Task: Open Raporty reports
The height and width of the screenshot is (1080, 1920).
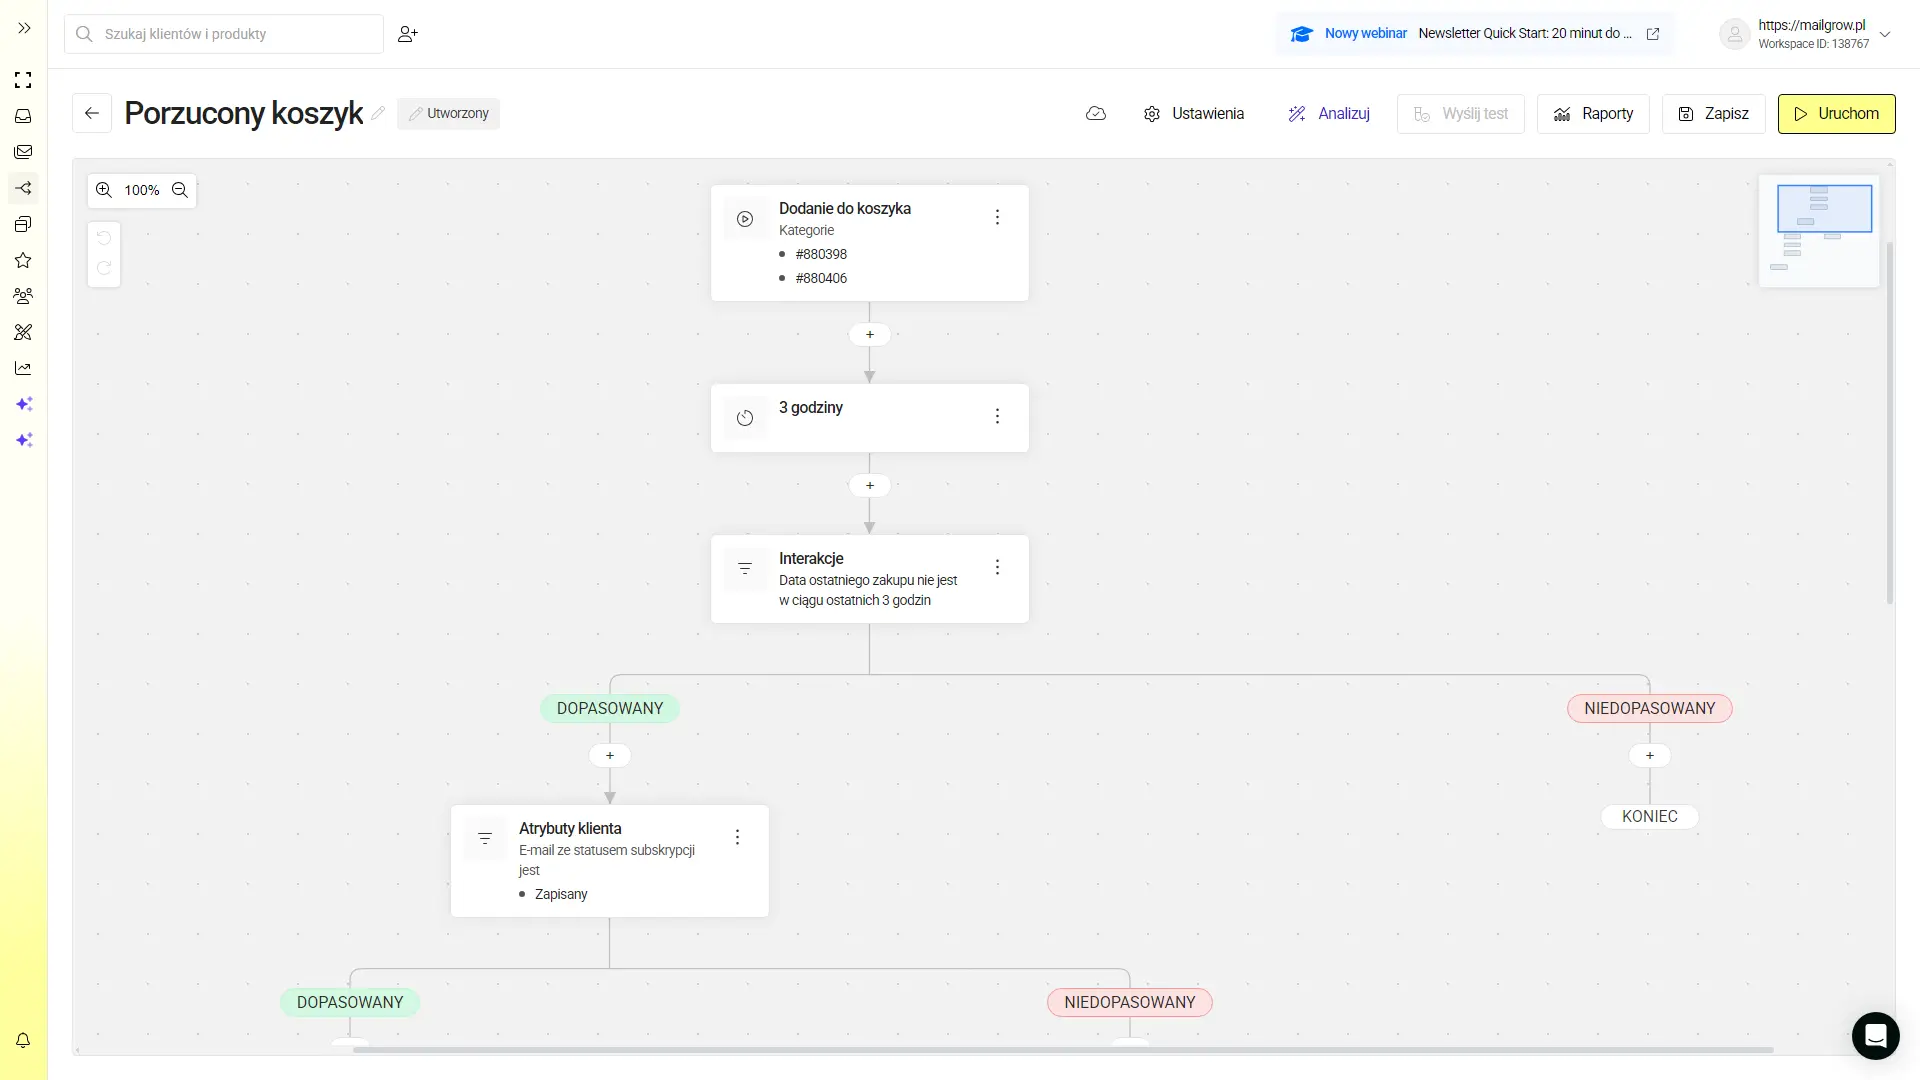Action: [1593, 114]
